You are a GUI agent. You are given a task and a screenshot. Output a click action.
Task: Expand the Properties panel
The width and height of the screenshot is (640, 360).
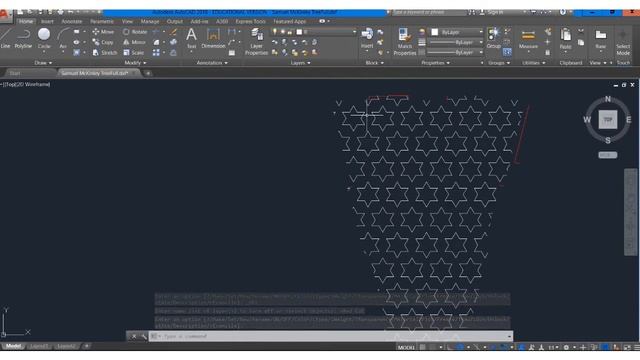pyautogui.click(x=435, y=63)
